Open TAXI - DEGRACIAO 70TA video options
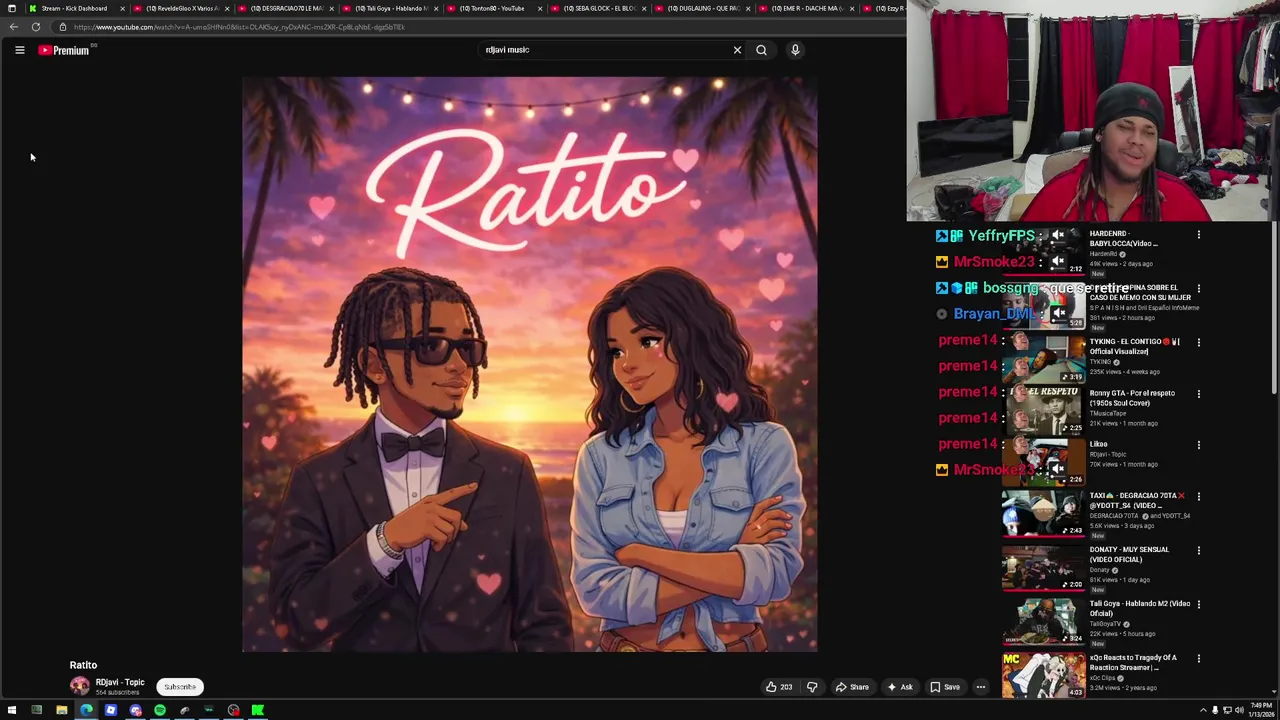 pos(1199,497)
